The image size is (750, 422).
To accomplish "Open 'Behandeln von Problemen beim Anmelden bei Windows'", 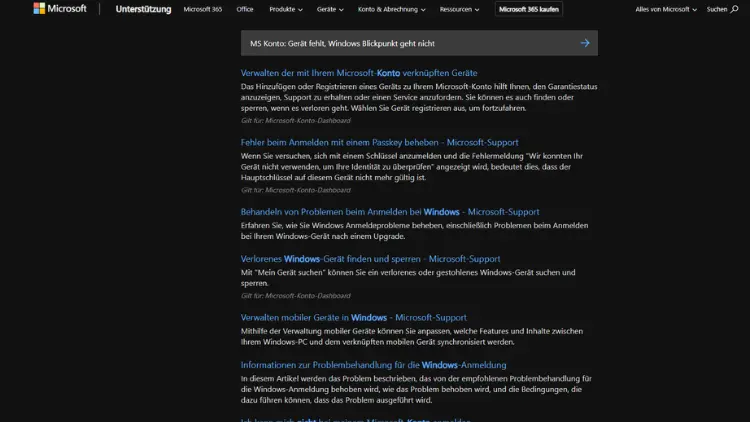I will [x=390, y=211].
